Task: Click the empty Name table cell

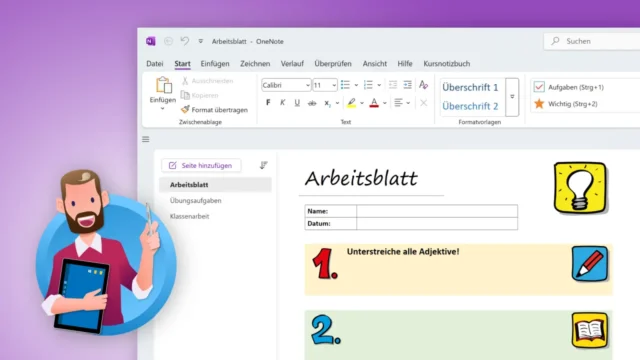Action: click(437, 211)
